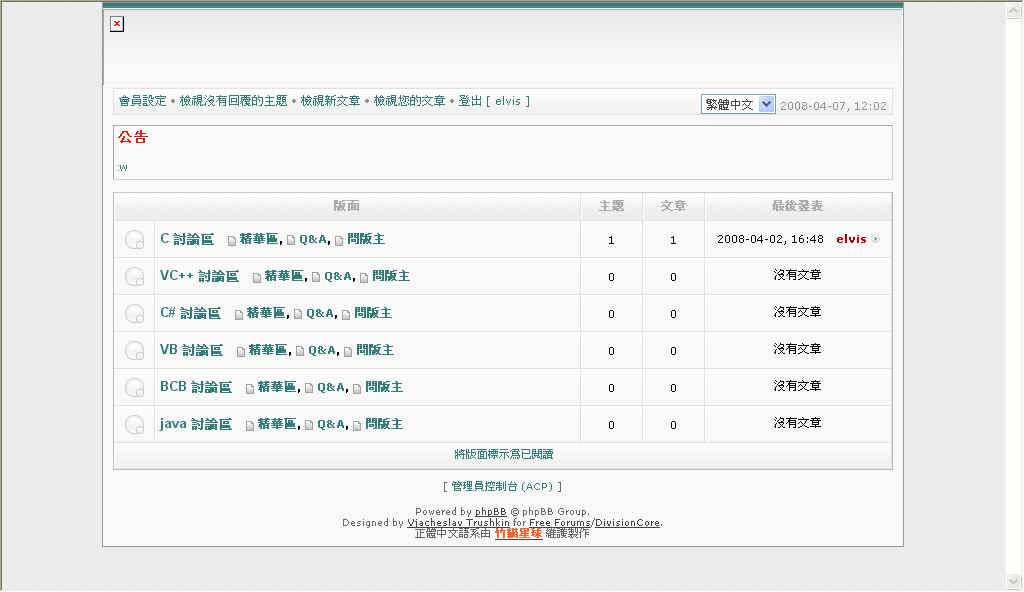Image resolution: width=1024 pixels, height=592 pixels.
Task: Open 問版主 subforum under C# 討論區
Action: 373,313
